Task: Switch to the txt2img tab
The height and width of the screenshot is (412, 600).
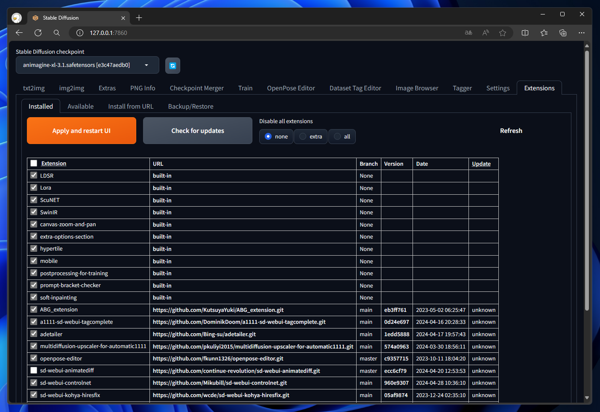Action: point(34,88)
